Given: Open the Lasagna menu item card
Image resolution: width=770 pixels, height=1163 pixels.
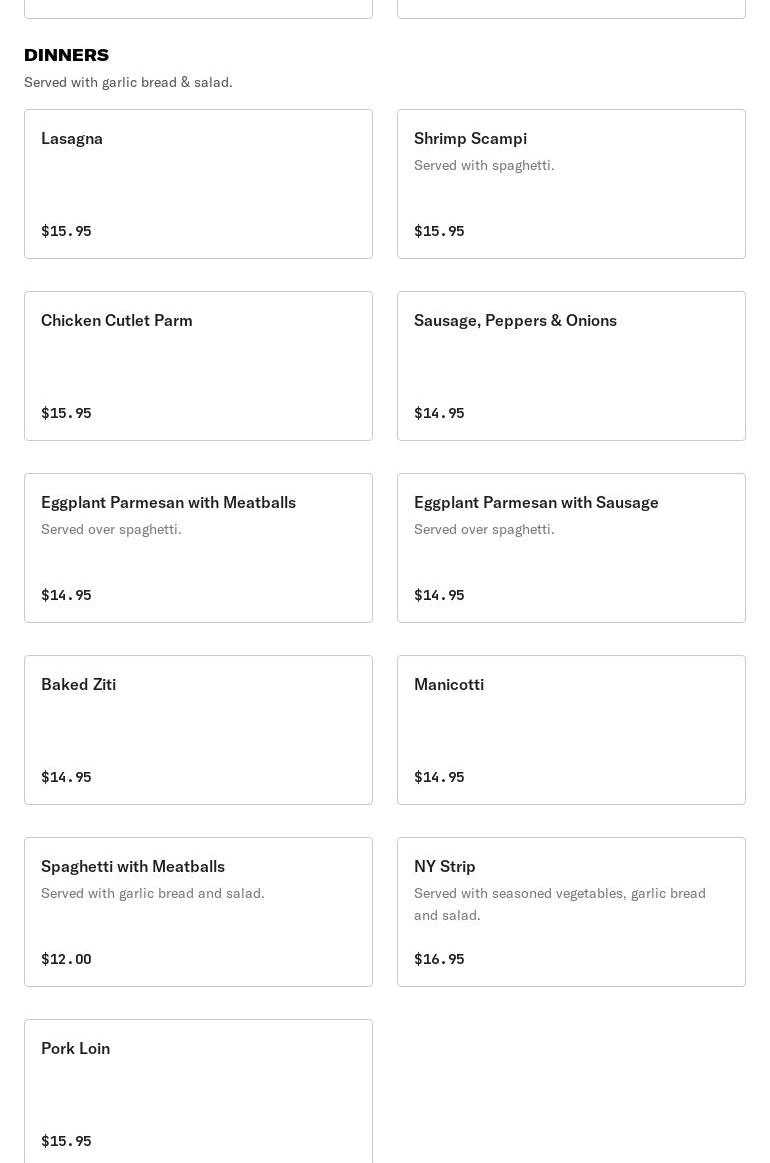Looking at the screenshot, I should 198,184.
